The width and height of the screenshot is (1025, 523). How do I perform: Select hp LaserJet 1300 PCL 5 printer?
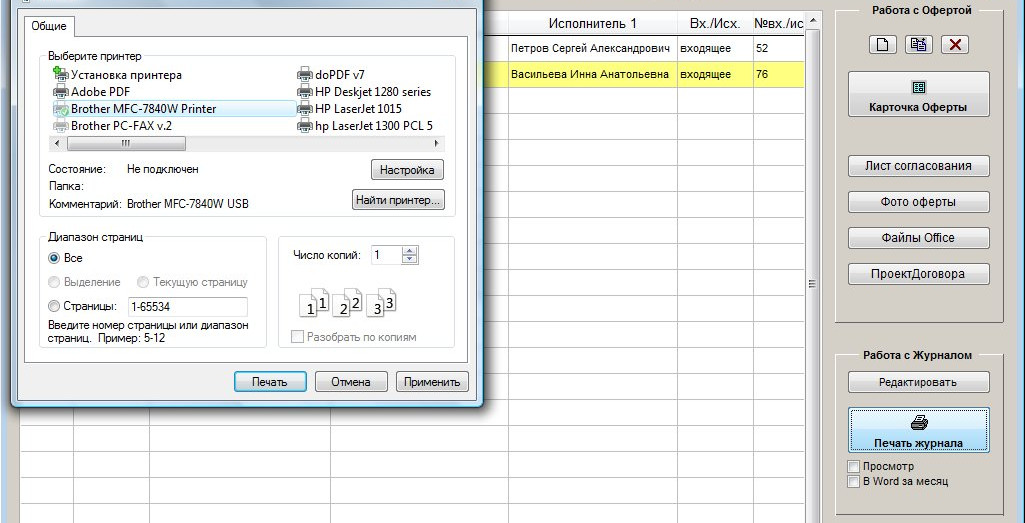click(x=365, y=126)
